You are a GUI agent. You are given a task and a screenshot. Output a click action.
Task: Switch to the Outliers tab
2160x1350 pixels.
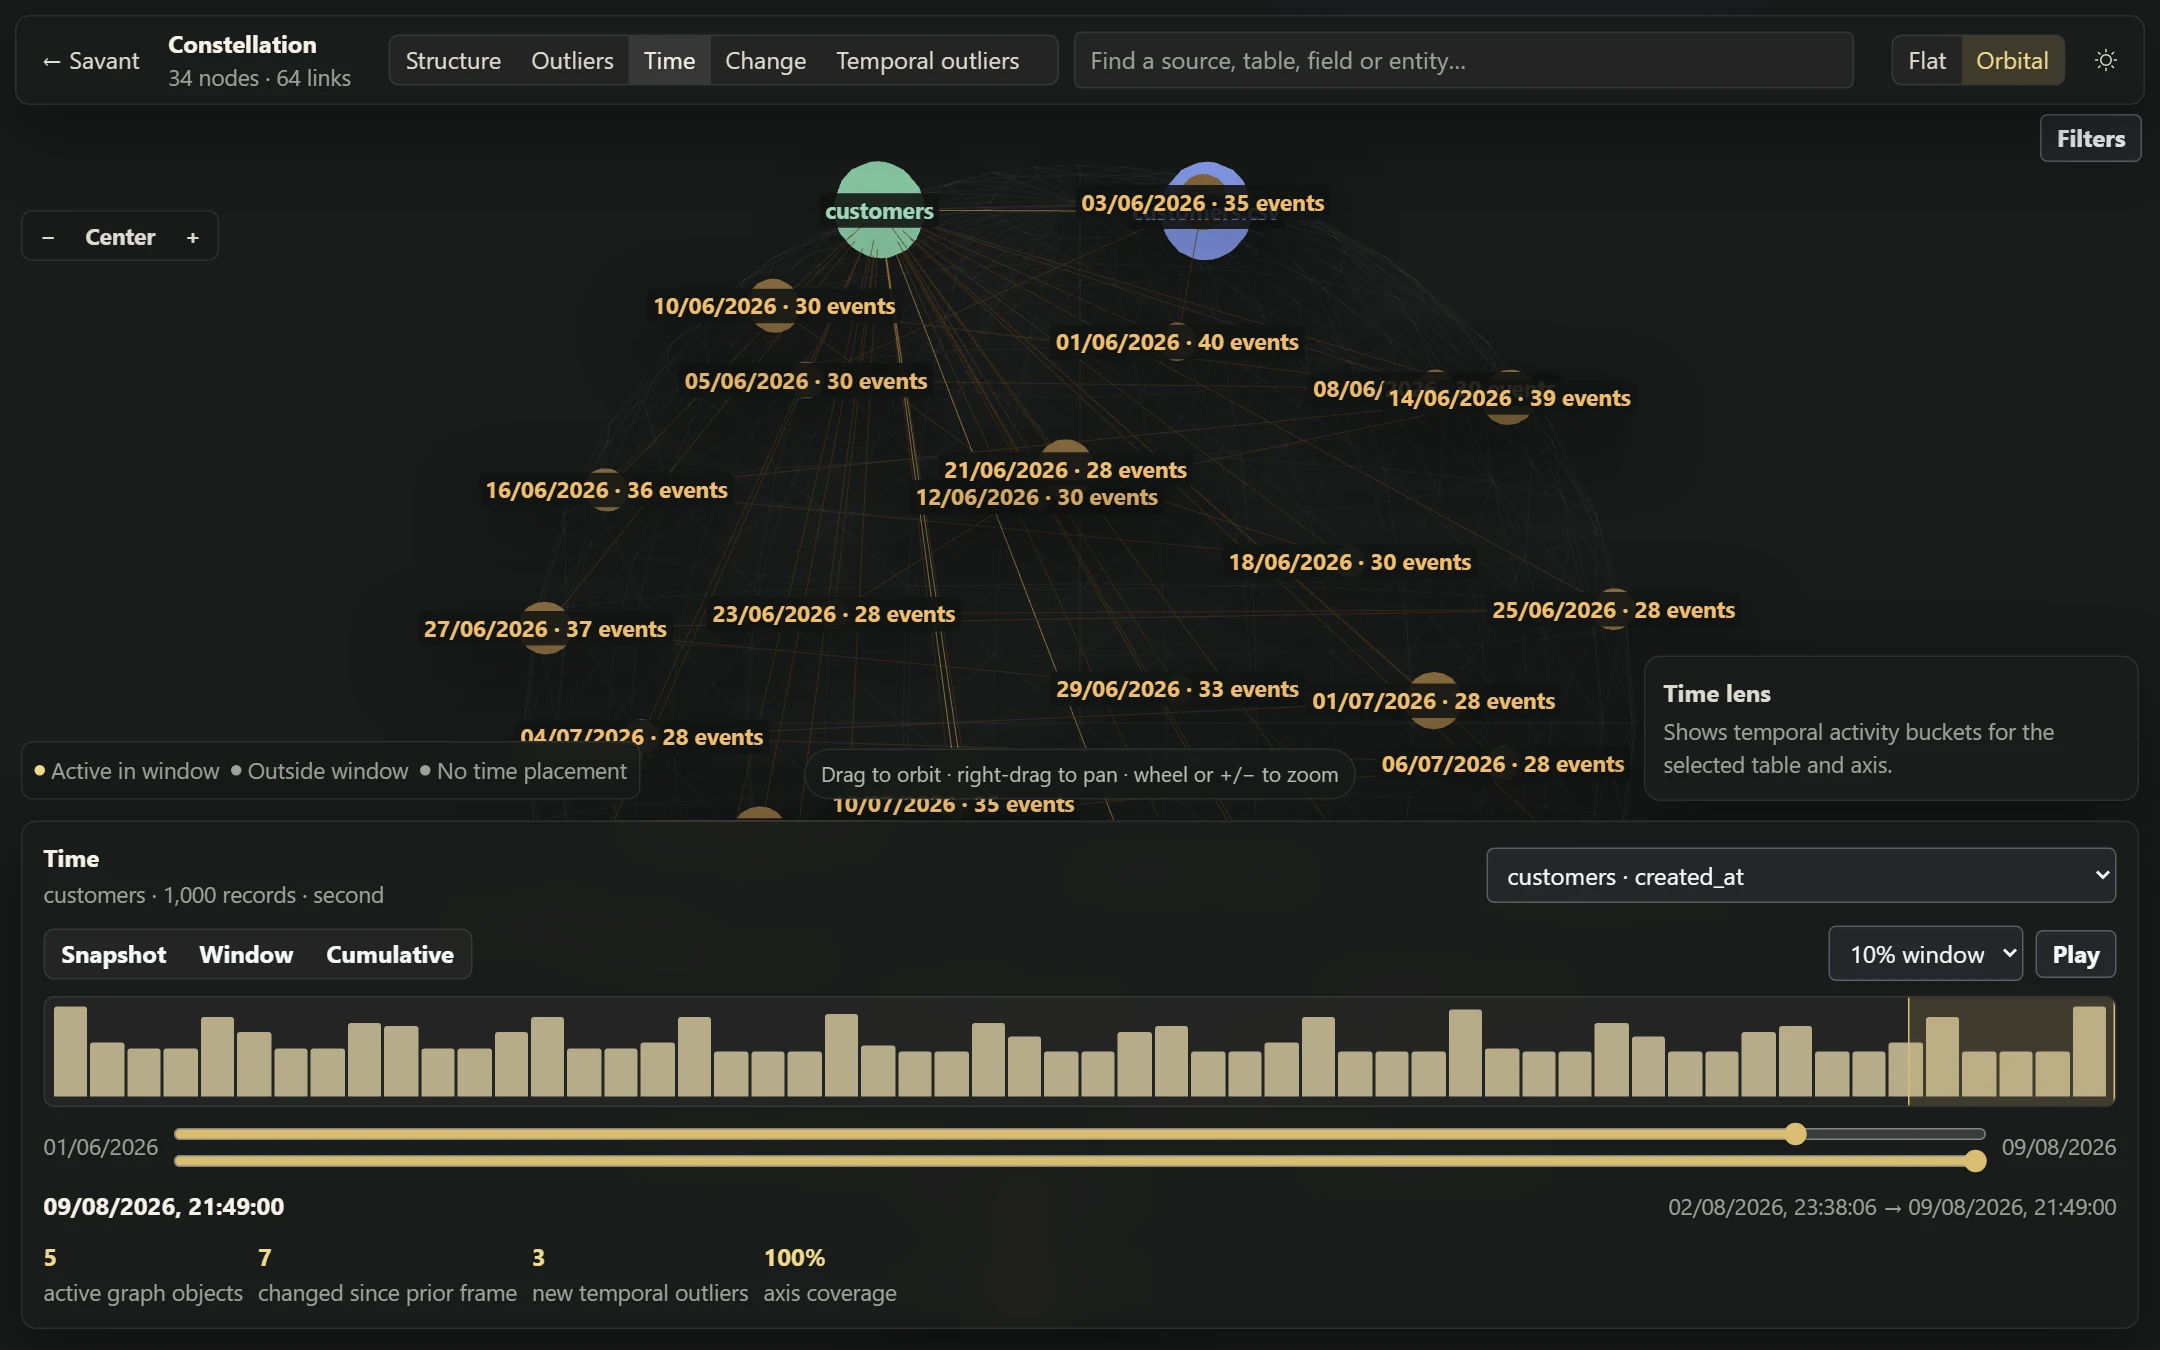pos(572,61)
